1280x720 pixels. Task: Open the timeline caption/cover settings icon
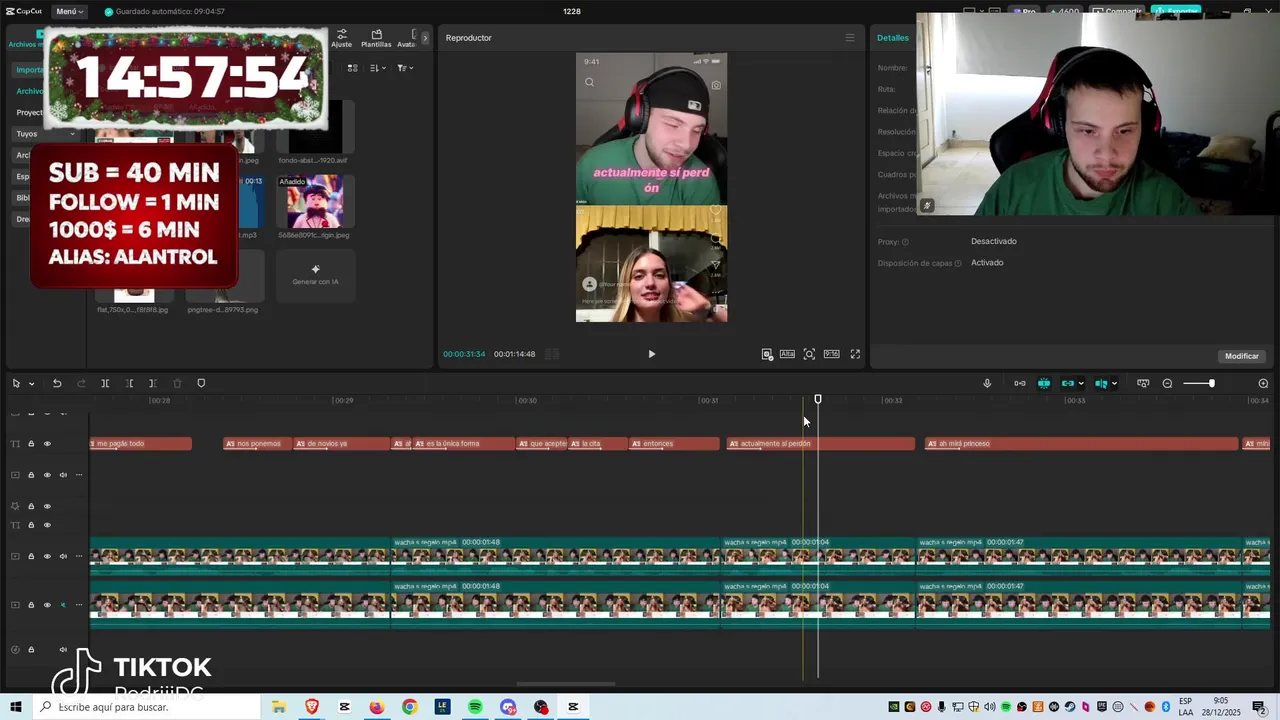pos(1143,383)
